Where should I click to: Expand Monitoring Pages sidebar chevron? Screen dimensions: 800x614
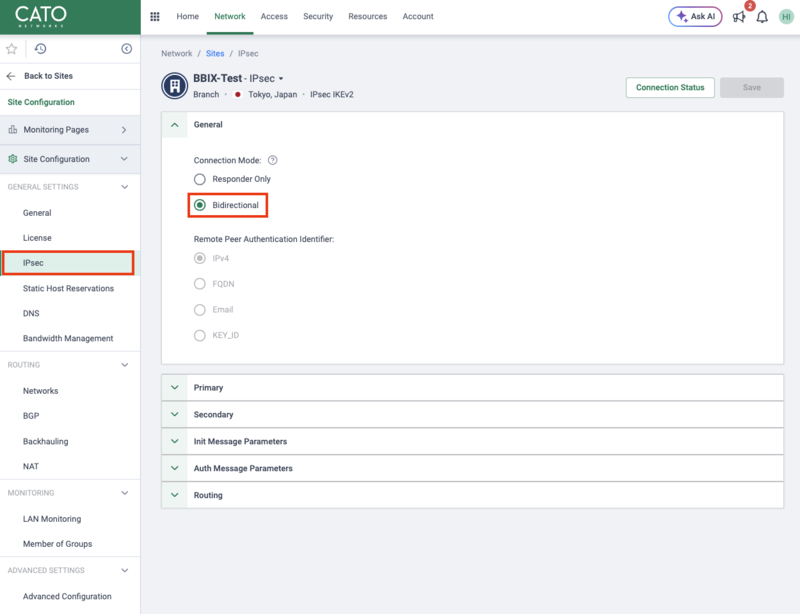pyautogui.click(x=124, y=130)
